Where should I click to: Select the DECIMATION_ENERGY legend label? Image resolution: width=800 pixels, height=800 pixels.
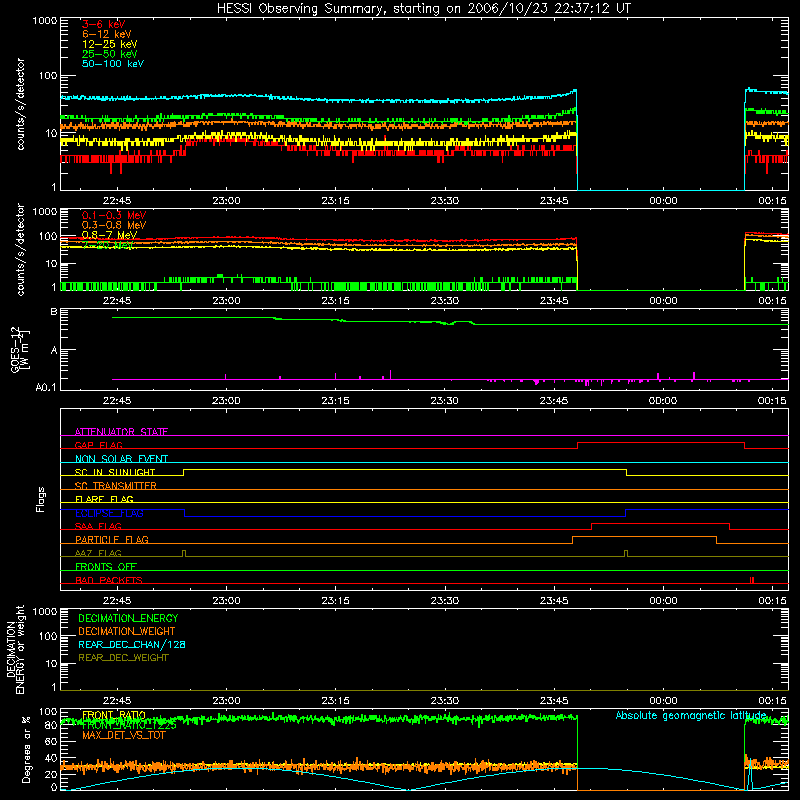[x=128, y=618]
